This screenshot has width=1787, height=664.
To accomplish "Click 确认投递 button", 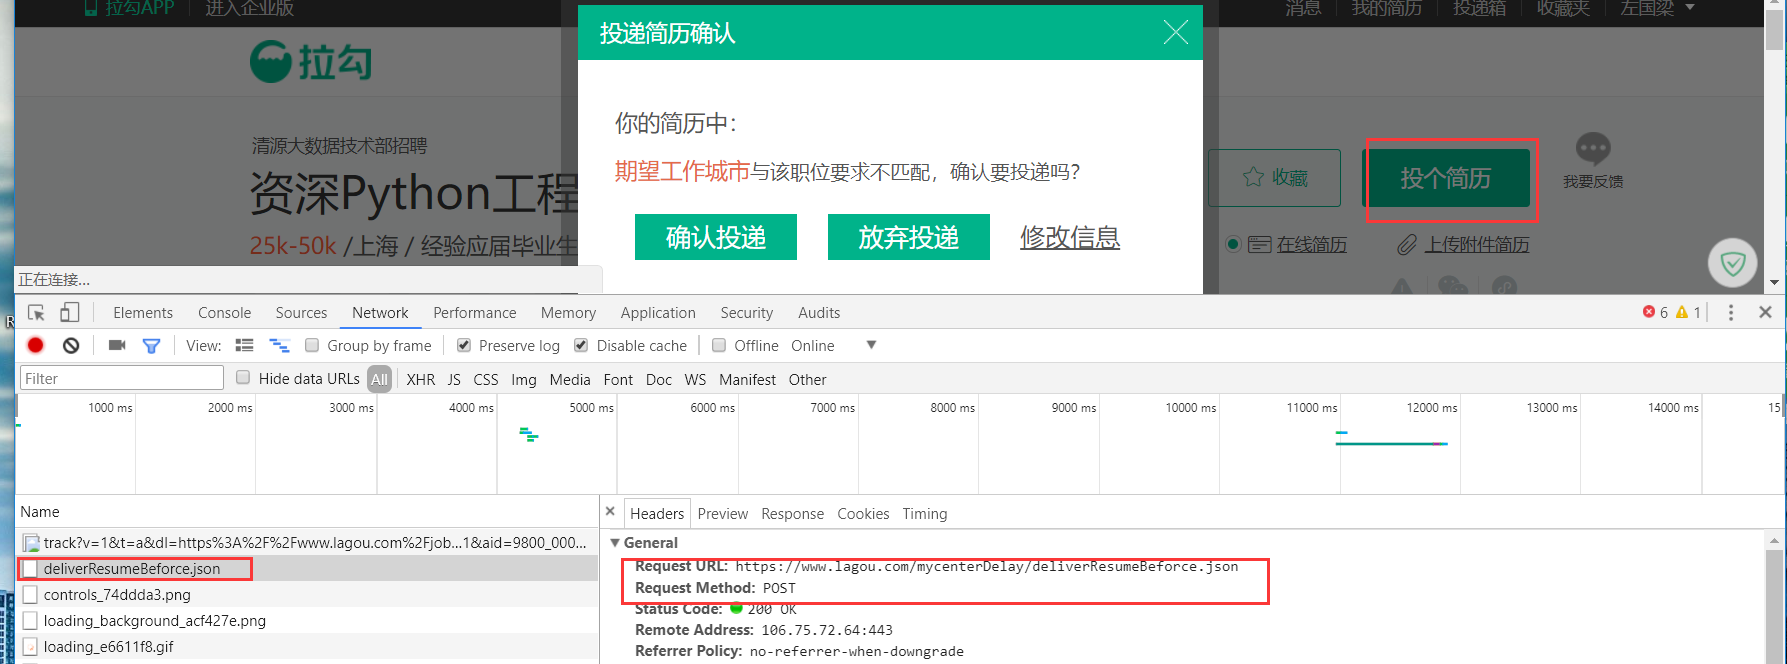I will pos(716,237).
